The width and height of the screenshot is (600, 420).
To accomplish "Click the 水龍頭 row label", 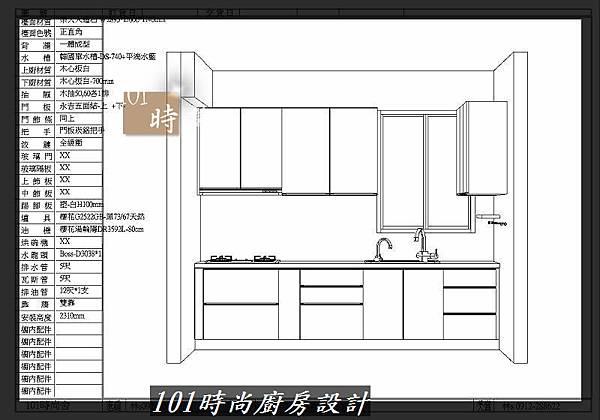I will click(x=37, y=255).
